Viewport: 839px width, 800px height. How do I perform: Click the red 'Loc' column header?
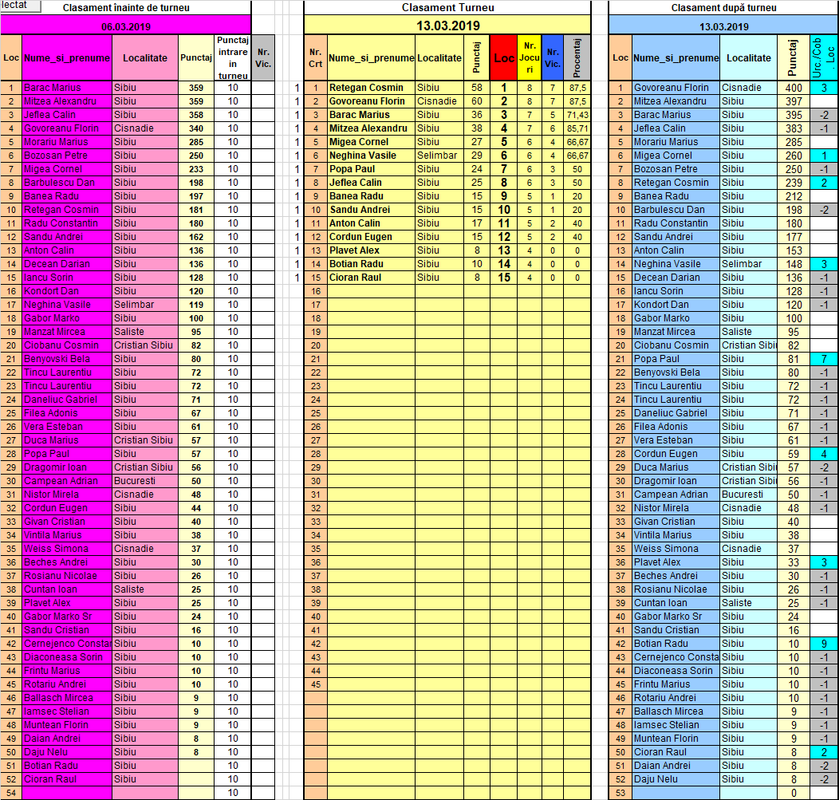[504, 58]
